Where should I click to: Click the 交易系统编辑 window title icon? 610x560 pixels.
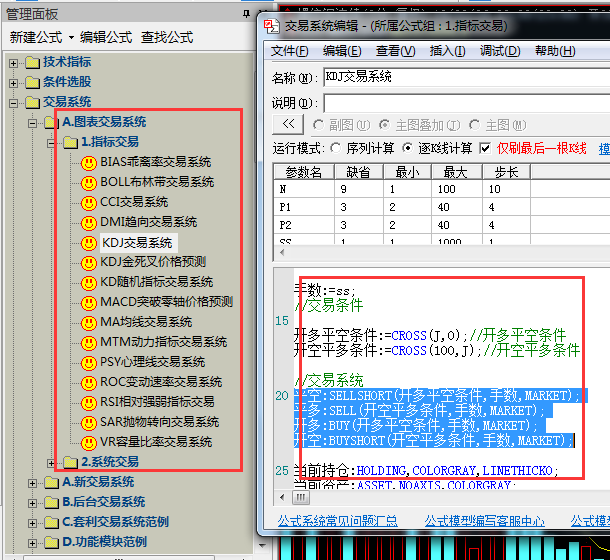click(270, 25)
